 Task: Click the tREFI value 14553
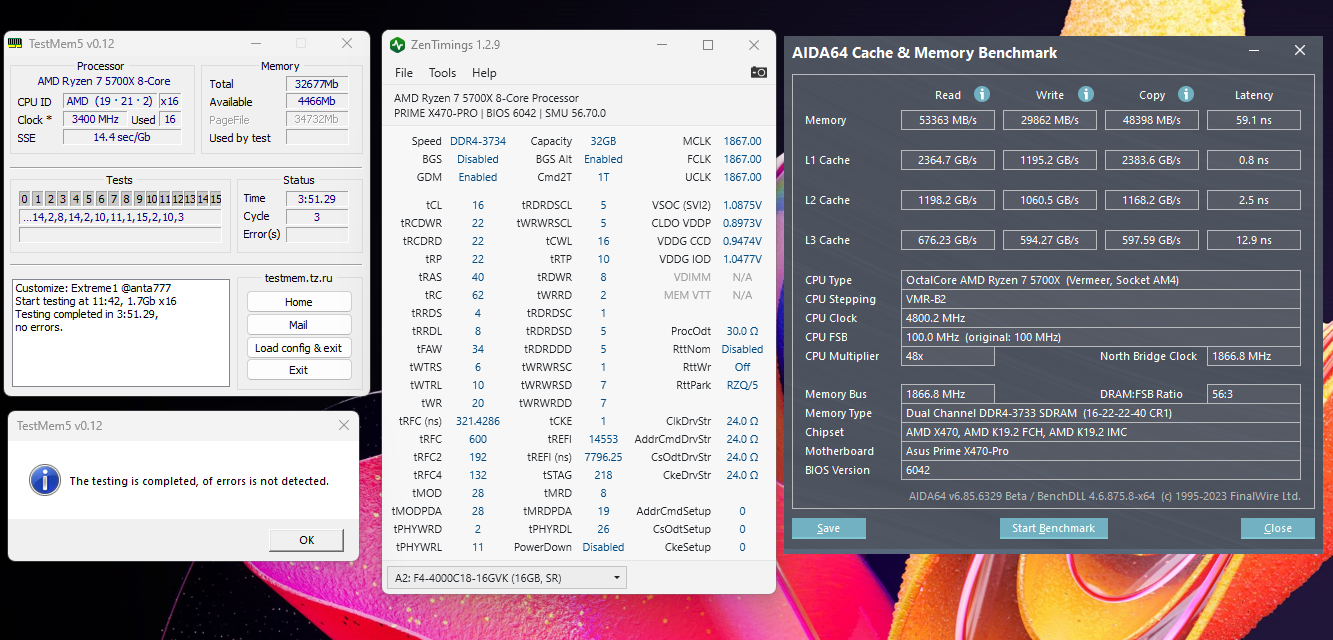point(603,439)
